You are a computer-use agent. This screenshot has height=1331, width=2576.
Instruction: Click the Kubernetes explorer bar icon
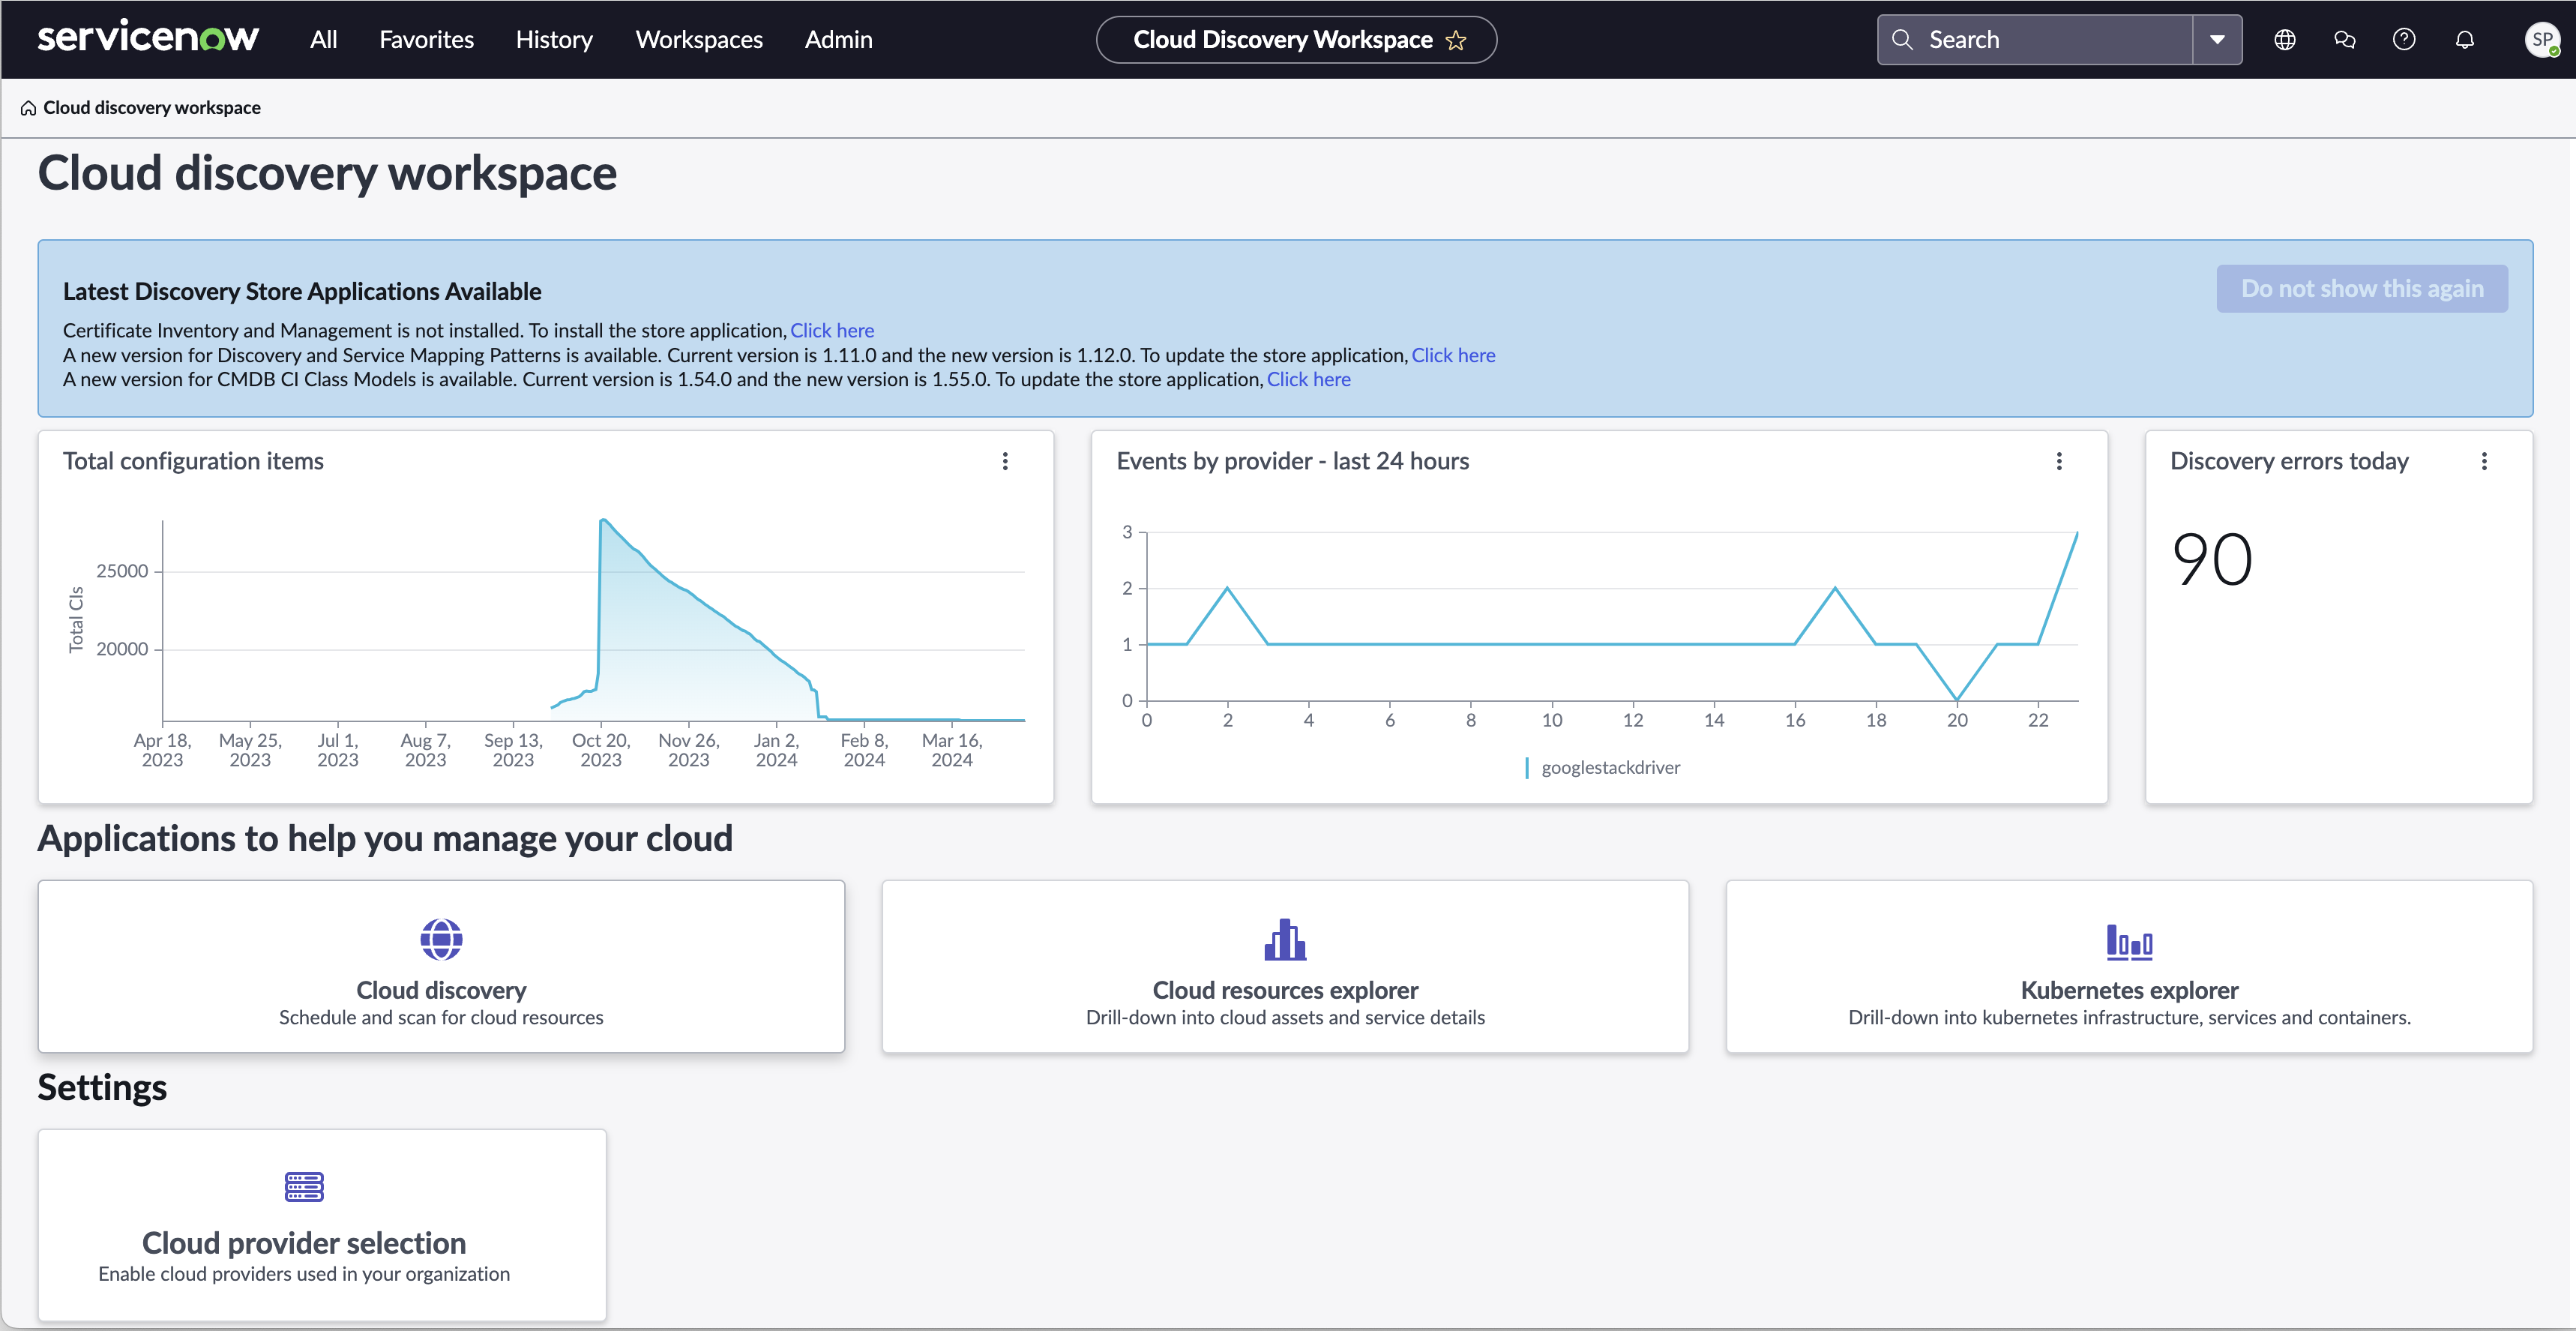click(x=2129, y=941)
